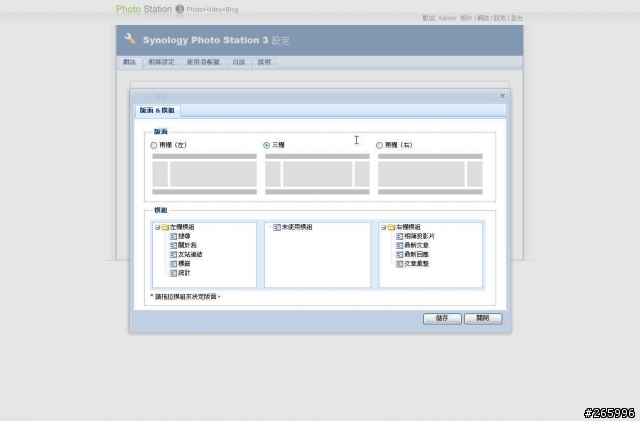Switch to the 使用者帳號 tab
Image resolution: width=640 pixels, height=421 pixels.
click(x=203, y=62)
